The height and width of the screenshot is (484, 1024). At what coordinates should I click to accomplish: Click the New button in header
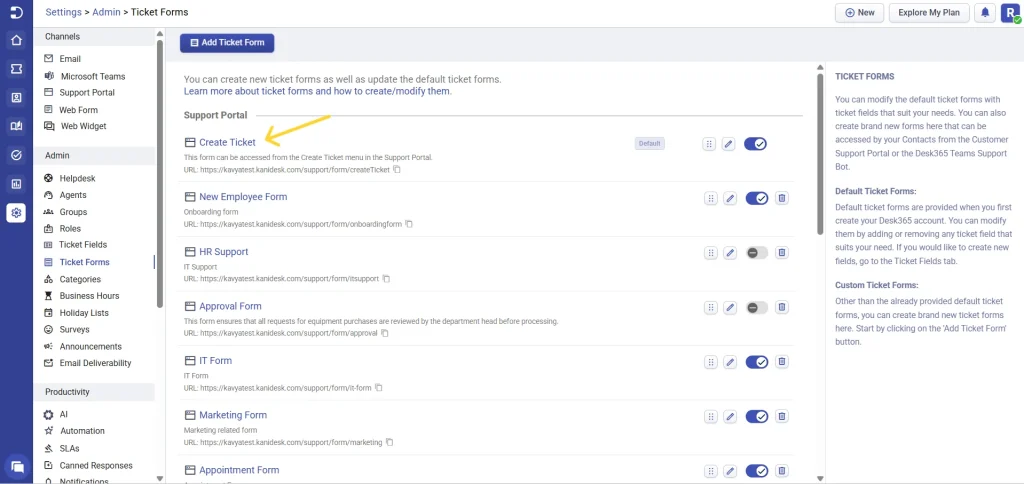pos(859,13)
